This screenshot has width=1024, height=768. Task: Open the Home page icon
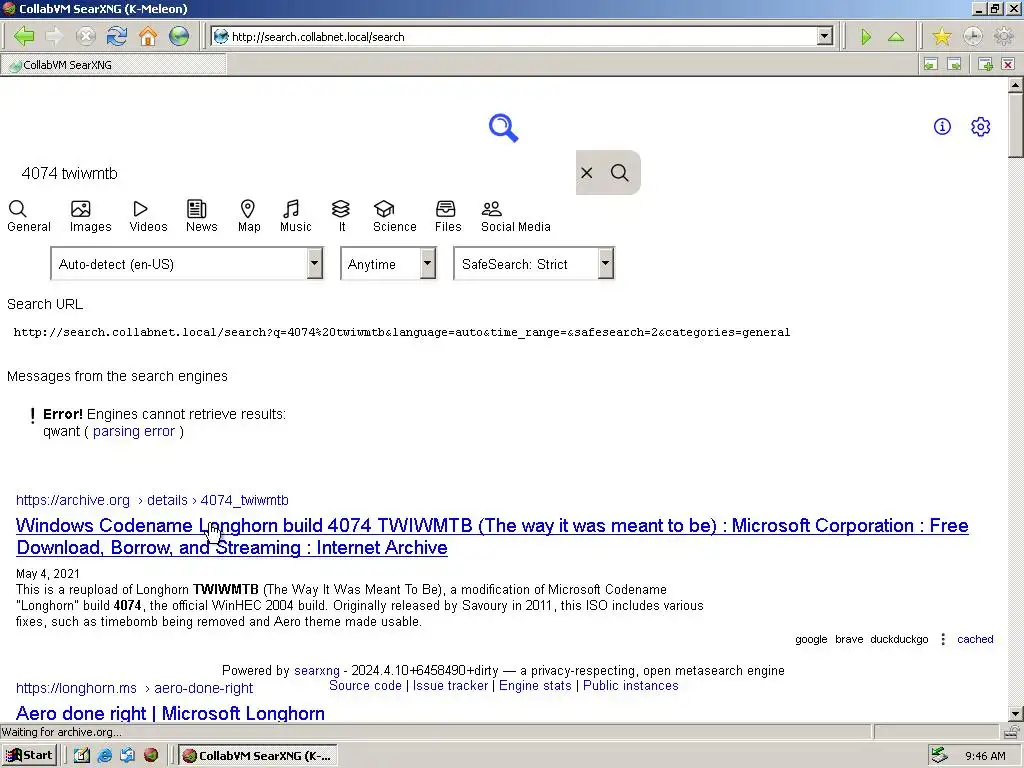(x=148, y=36)
